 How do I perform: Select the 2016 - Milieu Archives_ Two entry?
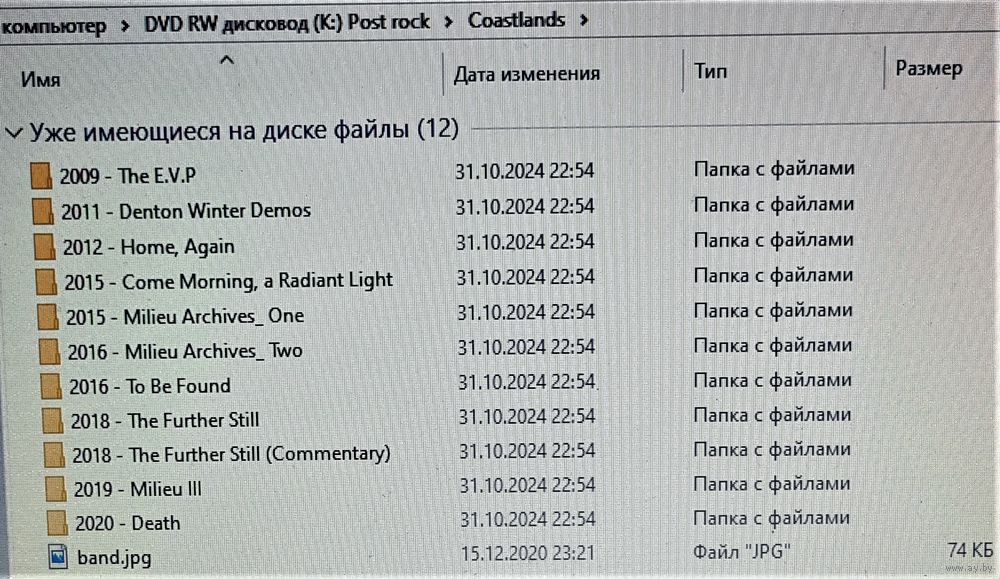click(185, 351)
